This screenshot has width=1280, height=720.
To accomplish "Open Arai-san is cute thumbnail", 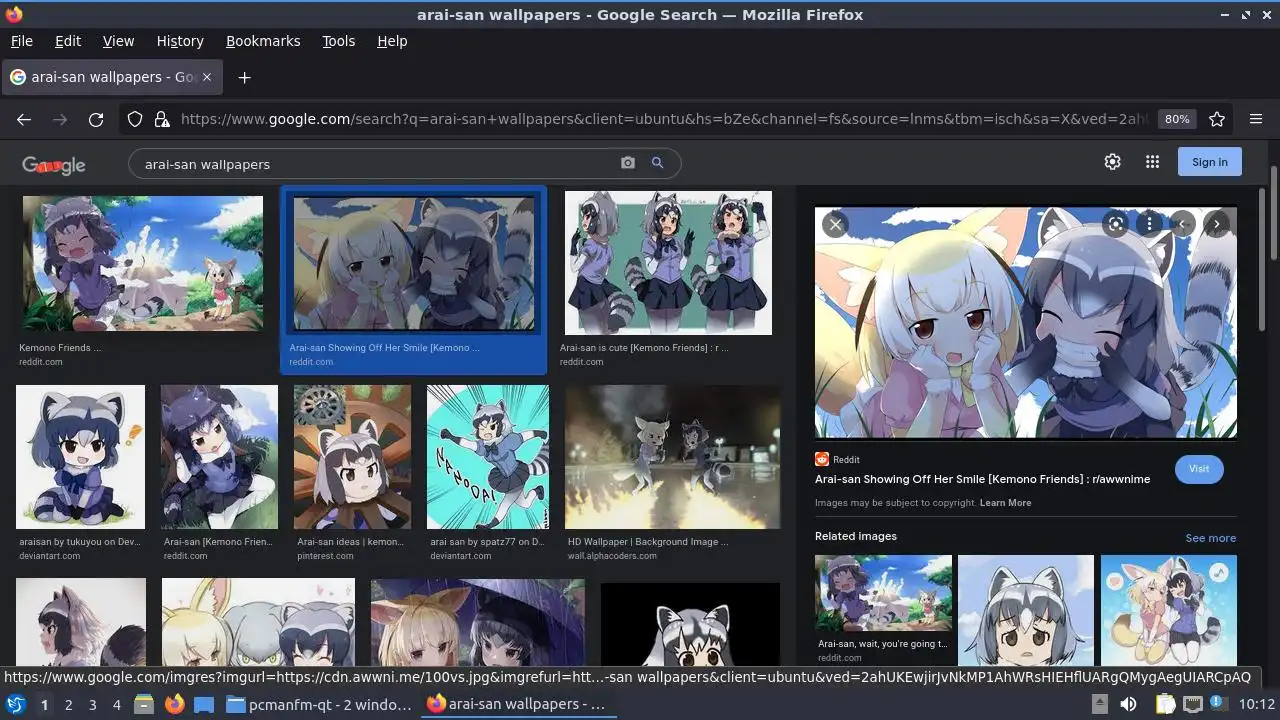I will 668,263.
